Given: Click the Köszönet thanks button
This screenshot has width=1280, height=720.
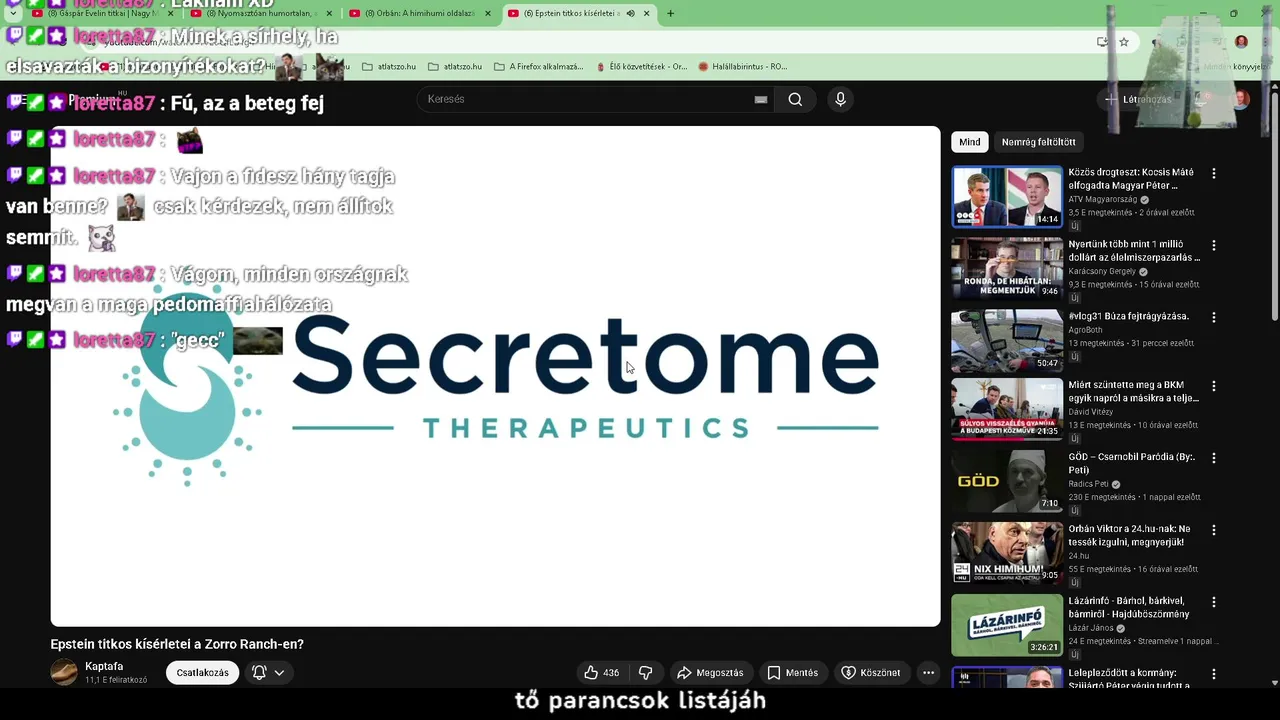Looking at the screenshot, I should click(x=871, y=673).
